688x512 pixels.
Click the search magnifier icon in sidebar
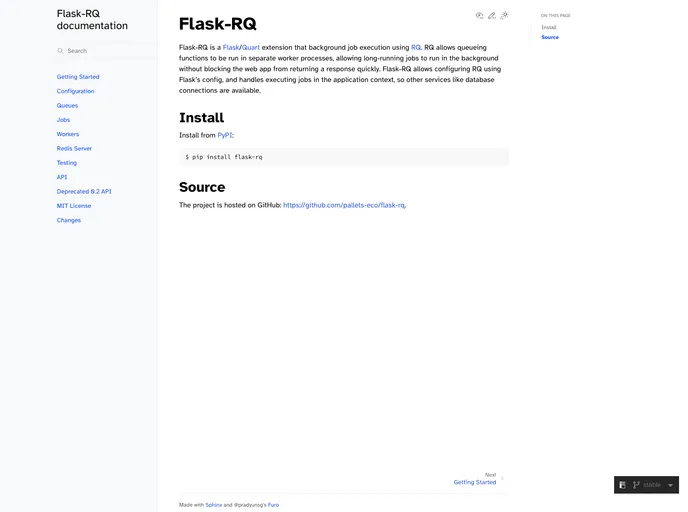(60, 51)
